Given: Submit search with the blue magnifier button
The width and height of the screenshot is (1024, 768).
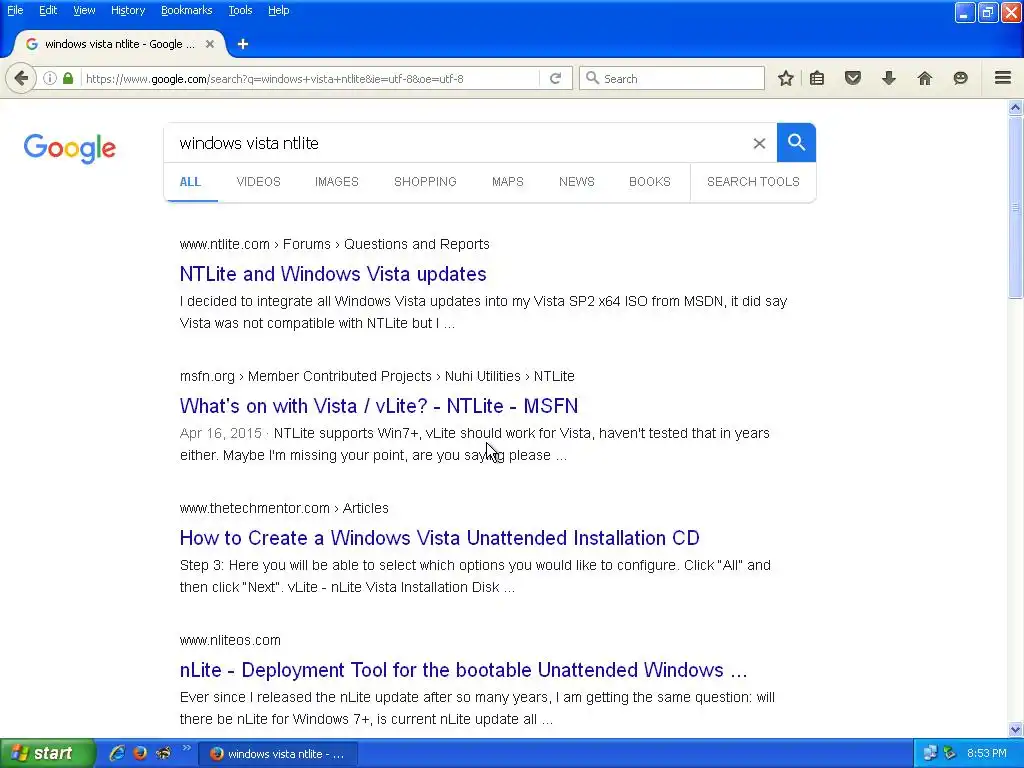Looking at the screenshot, I should tap(796, 142).
